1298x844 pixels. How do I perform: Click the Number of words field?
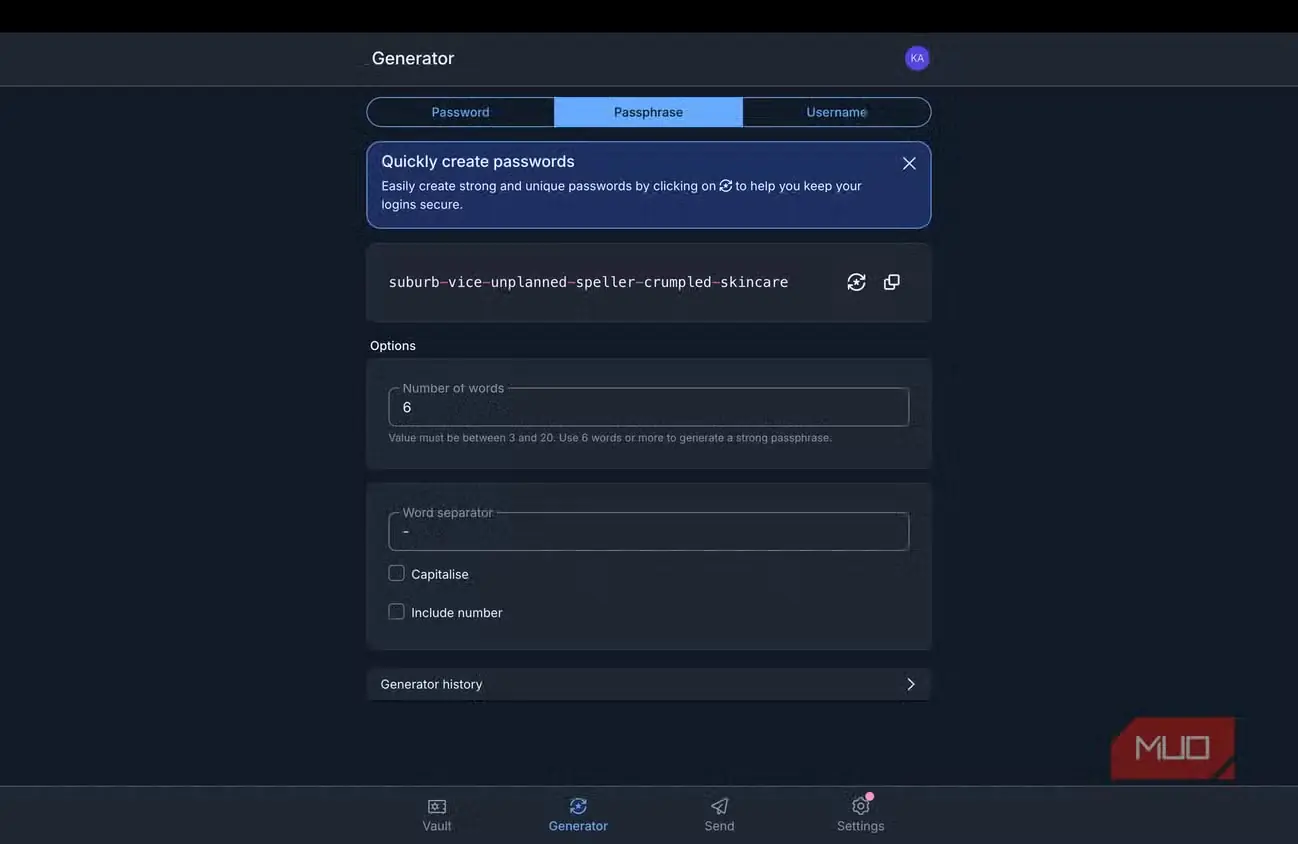pyautogui.click(x=649, y=407)
